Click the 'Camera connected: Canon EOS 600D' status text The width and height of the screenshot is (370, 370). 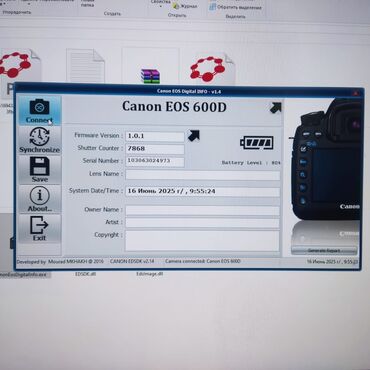203,261
